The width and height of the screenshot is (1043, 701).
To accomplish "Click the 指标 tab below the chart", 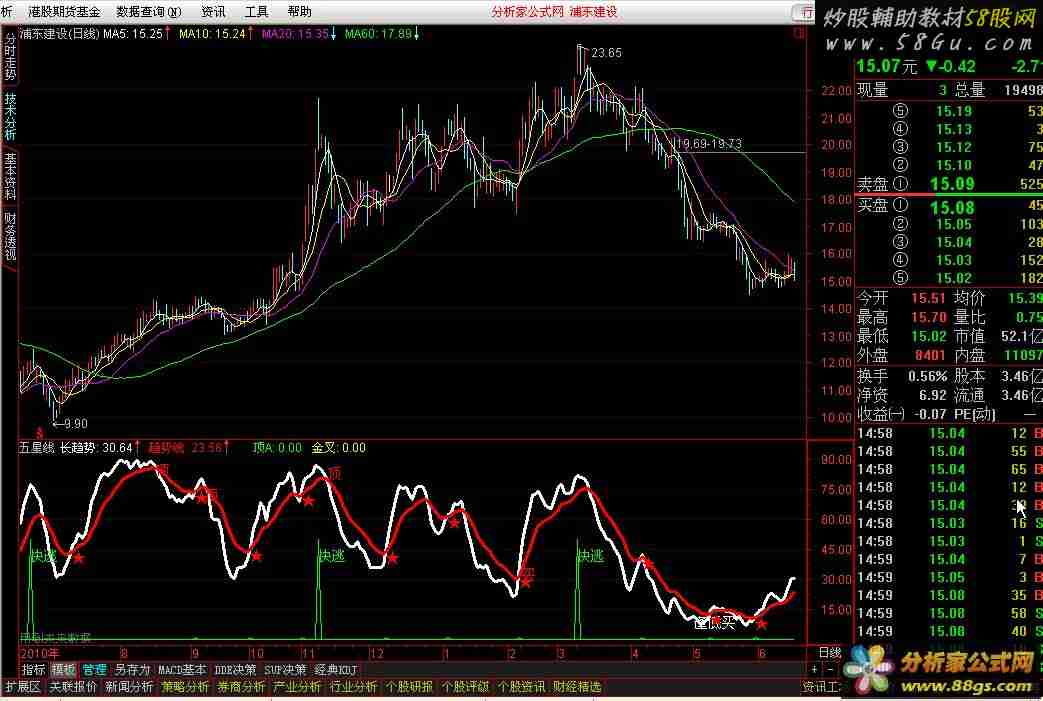I will [33, 670].
